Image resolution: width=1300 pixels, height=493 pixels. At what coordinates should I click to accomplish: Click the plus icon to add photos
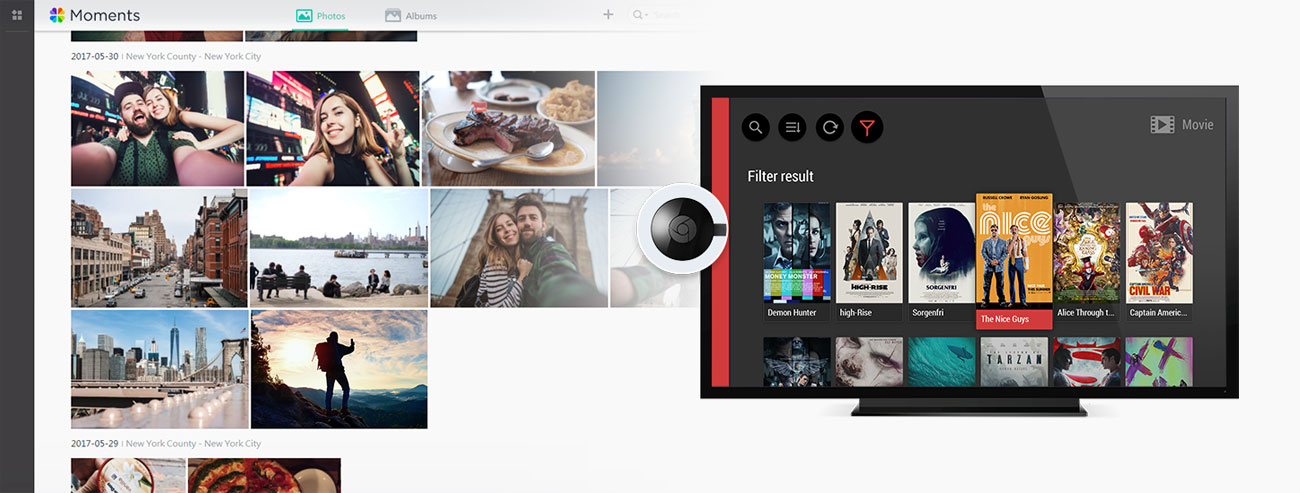(608, 14)
